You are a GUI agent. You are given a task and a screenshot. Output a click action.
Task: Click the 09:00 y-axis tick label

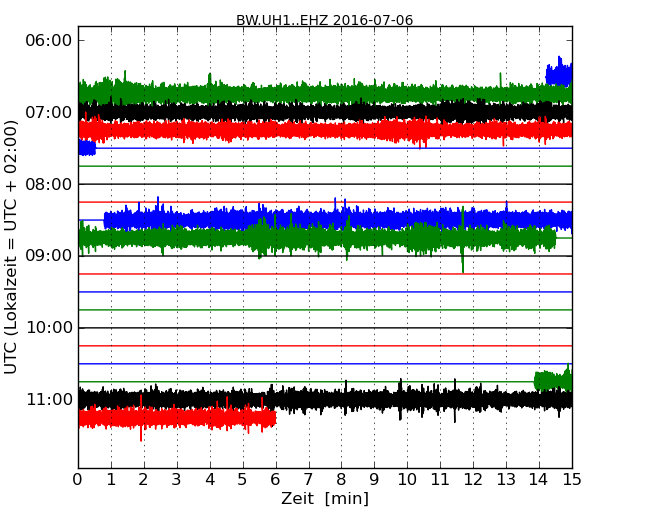(x=47, y=256)
